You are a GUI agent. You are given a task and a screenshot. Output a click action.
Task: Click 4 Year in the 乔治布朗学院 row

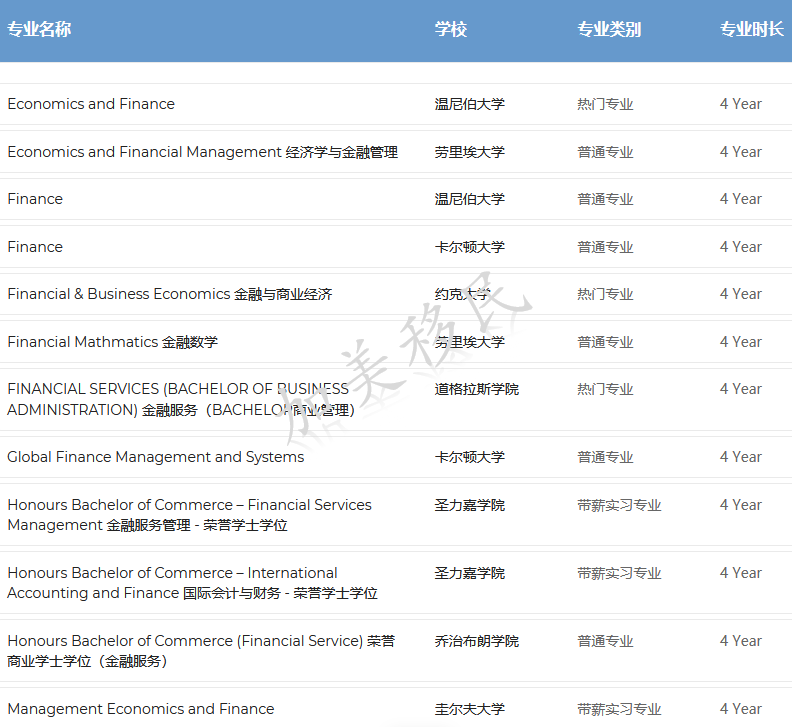[740, 641]
